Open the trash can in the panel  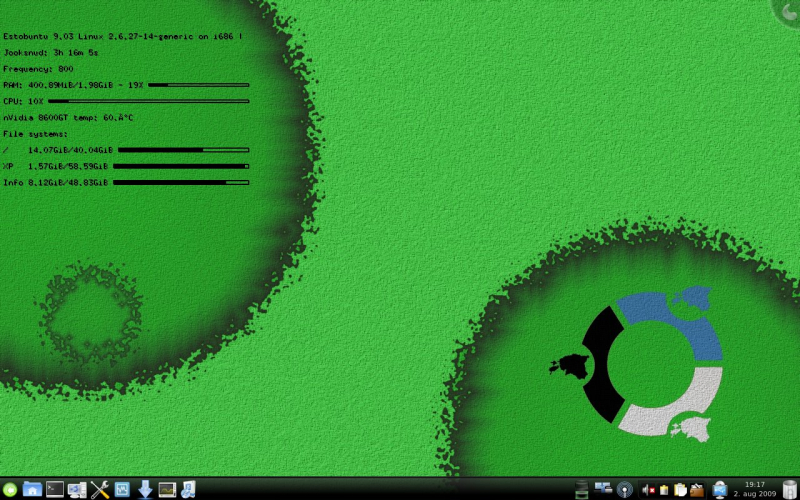tap(790, 490)
